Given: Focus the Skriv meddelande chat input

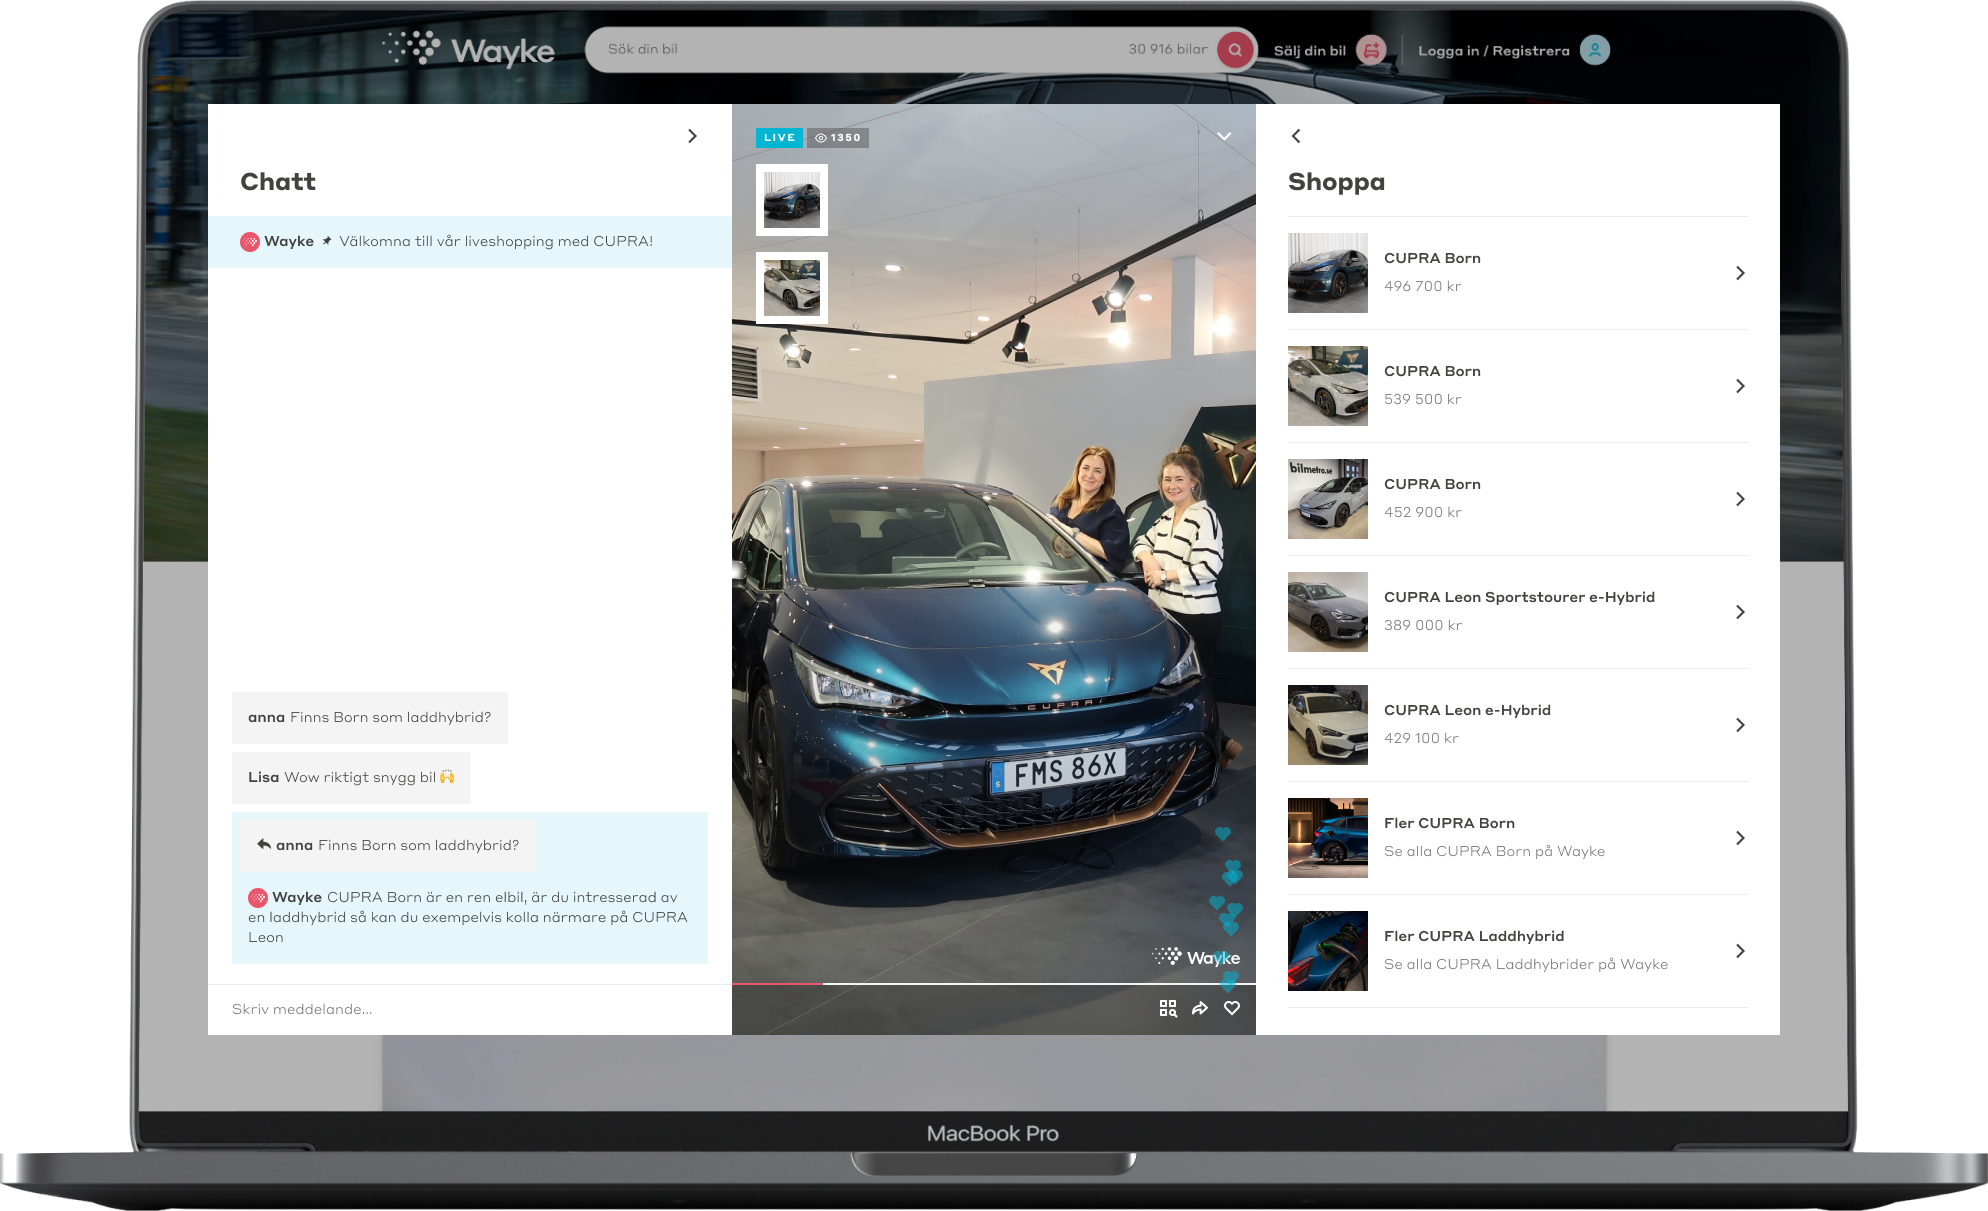Looking at the screenshot, I should click(x=470, y=1009).
